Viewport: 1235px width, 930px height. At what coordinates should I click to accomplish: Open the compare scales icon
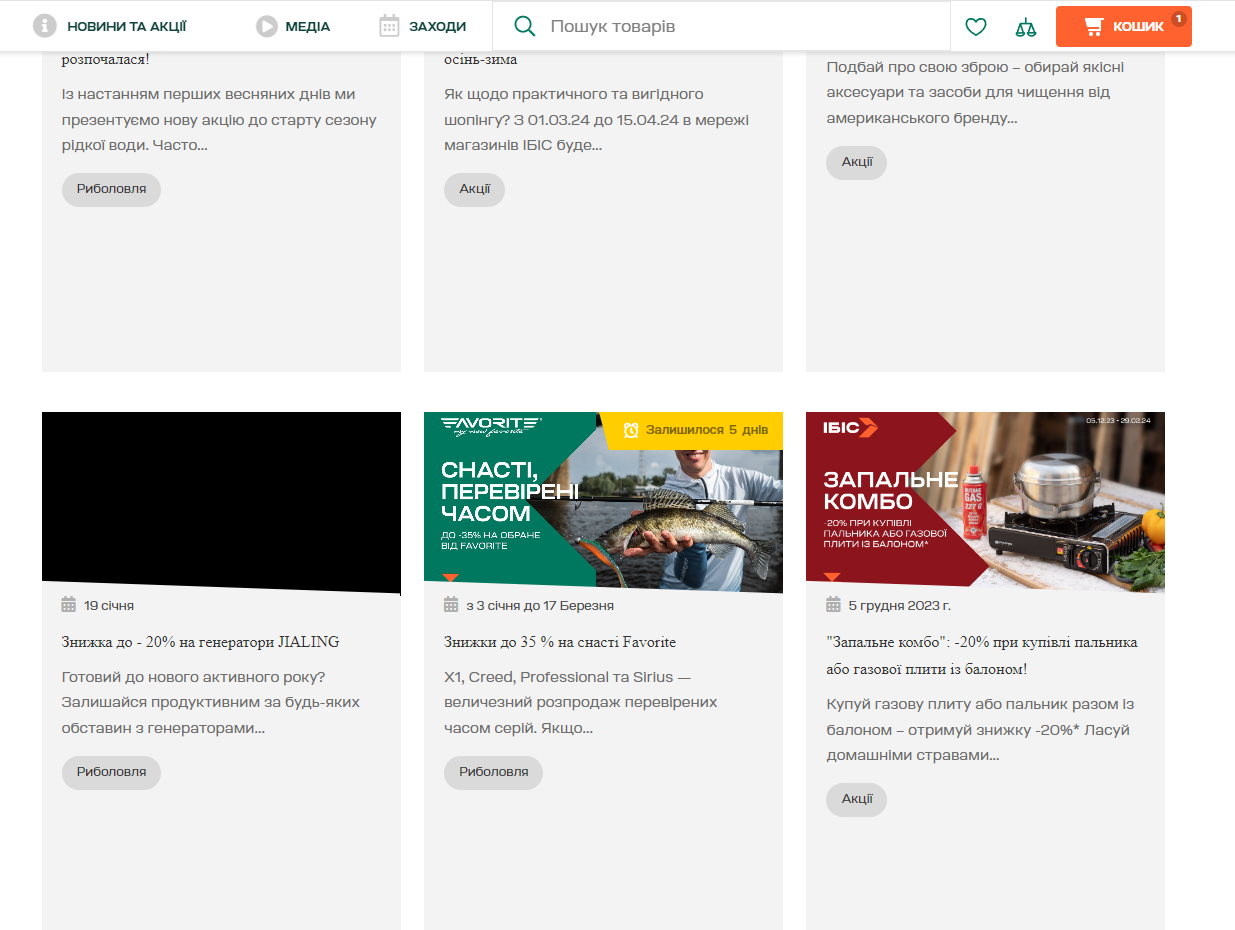[1025, 27]
